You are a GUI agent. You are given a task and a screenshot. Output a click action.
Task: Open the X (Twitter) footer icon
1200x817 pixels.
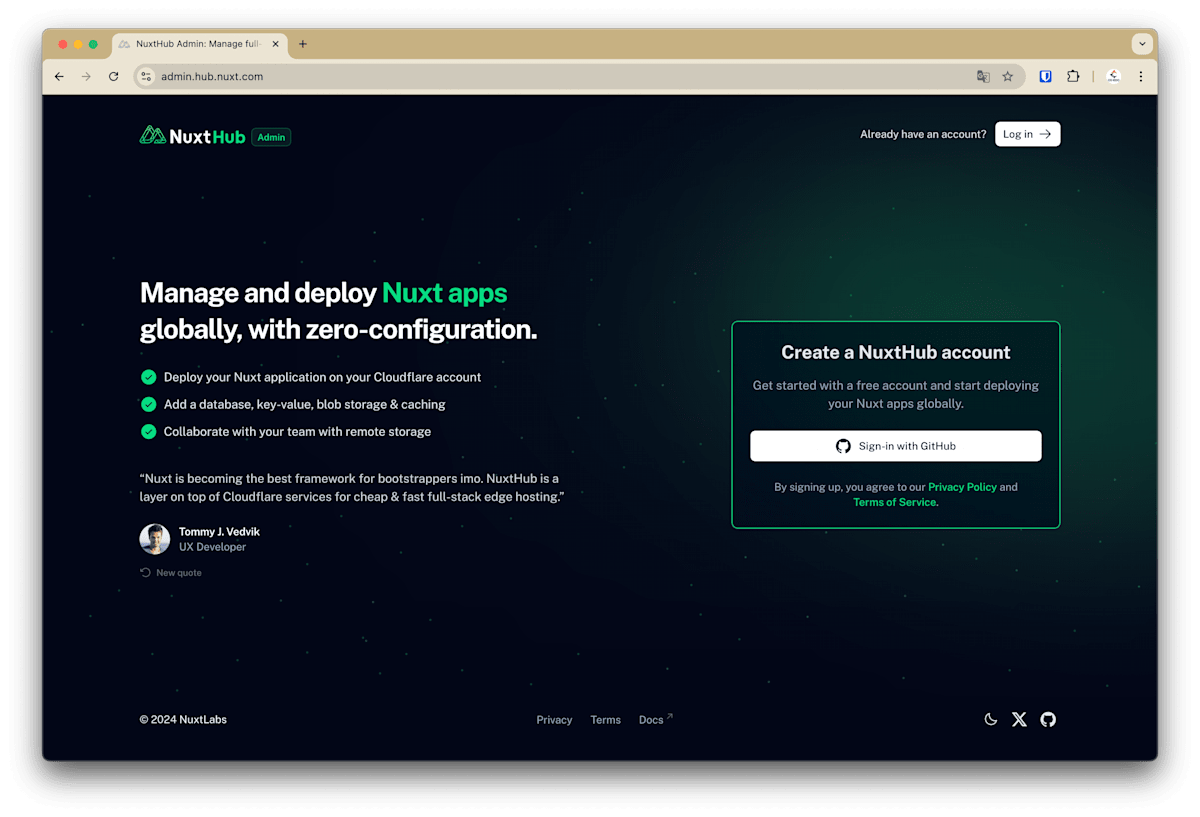[1019, 719]
